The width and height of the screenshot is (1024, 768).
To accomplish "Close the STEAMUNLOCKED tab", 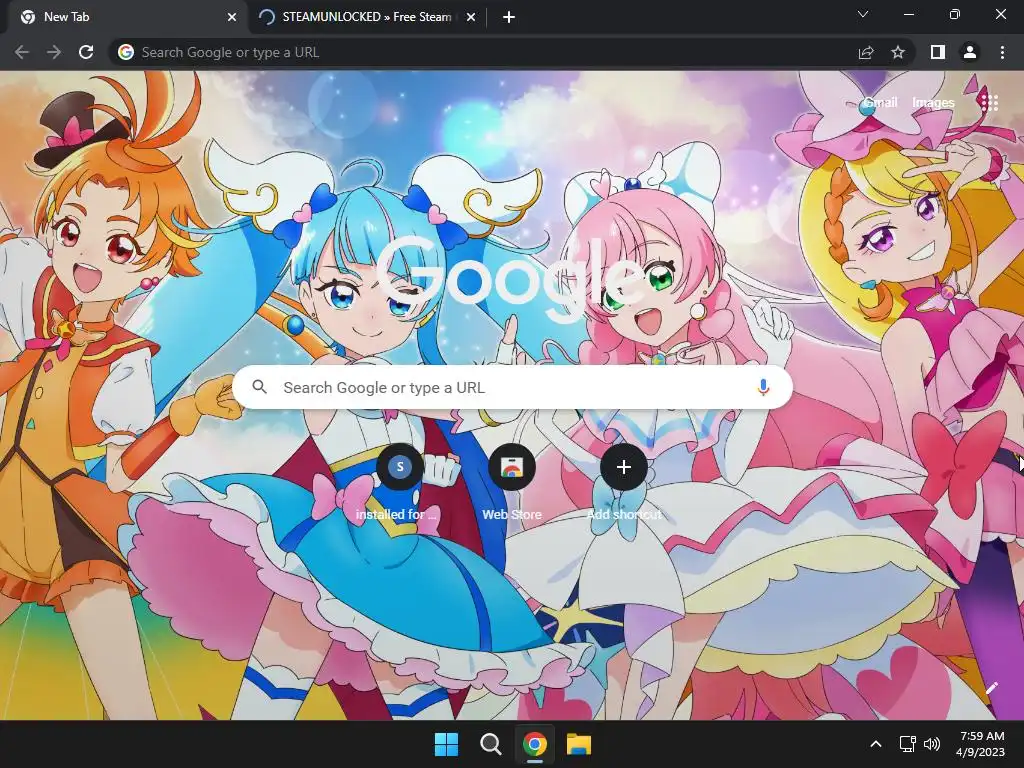I will pyautogui.click(x=471, y=18).
